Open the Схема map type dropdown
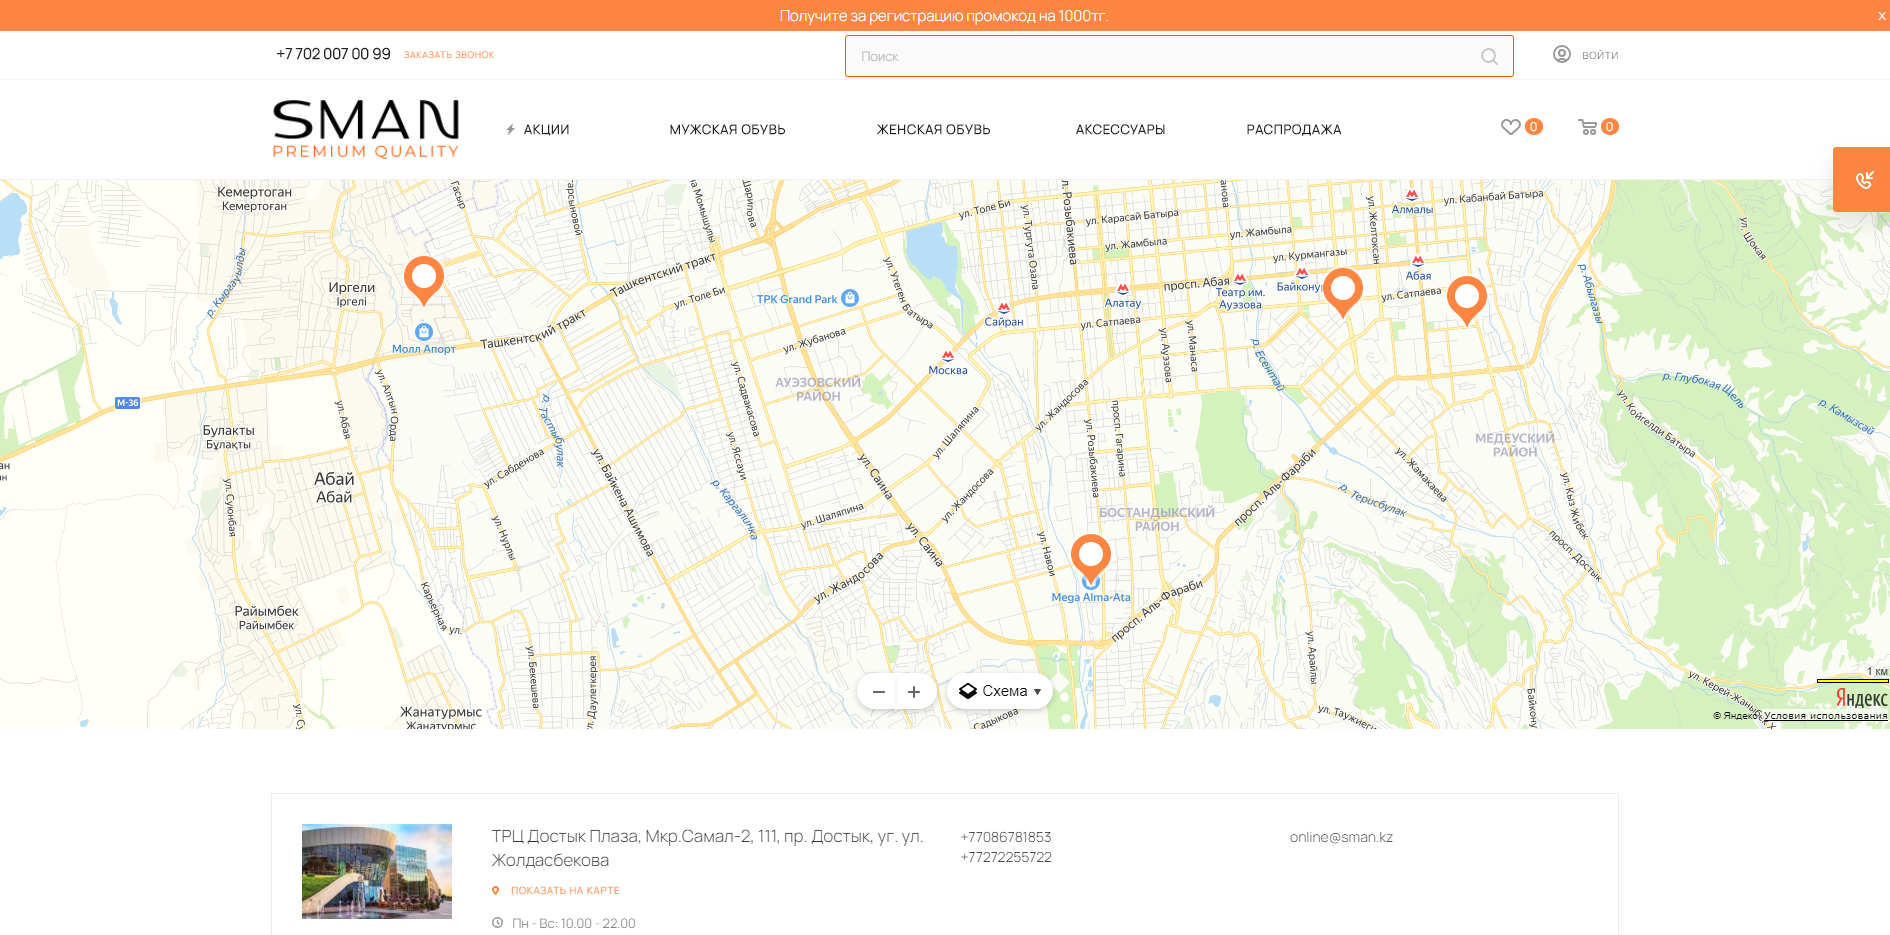Viewport: 1890px width, 935px height. coord(1000,691)
